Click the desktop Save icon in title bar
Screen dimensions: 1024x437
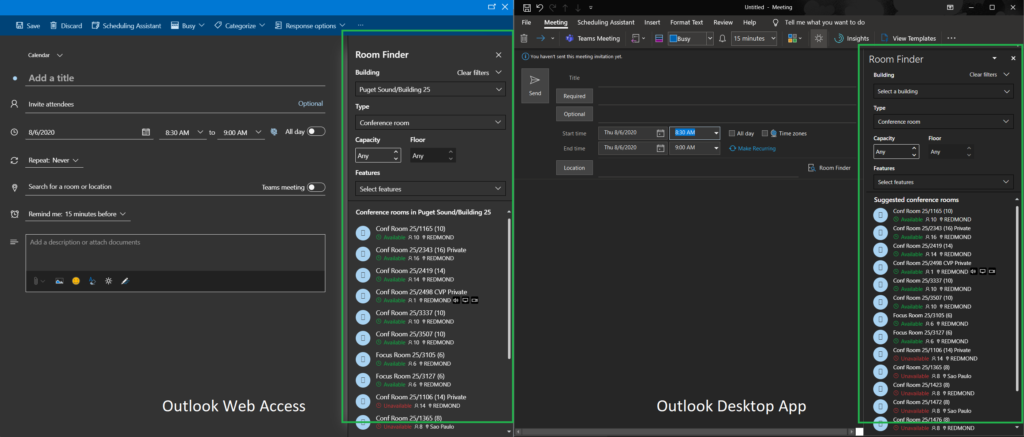pyautogui.click(x=526, y=7)
